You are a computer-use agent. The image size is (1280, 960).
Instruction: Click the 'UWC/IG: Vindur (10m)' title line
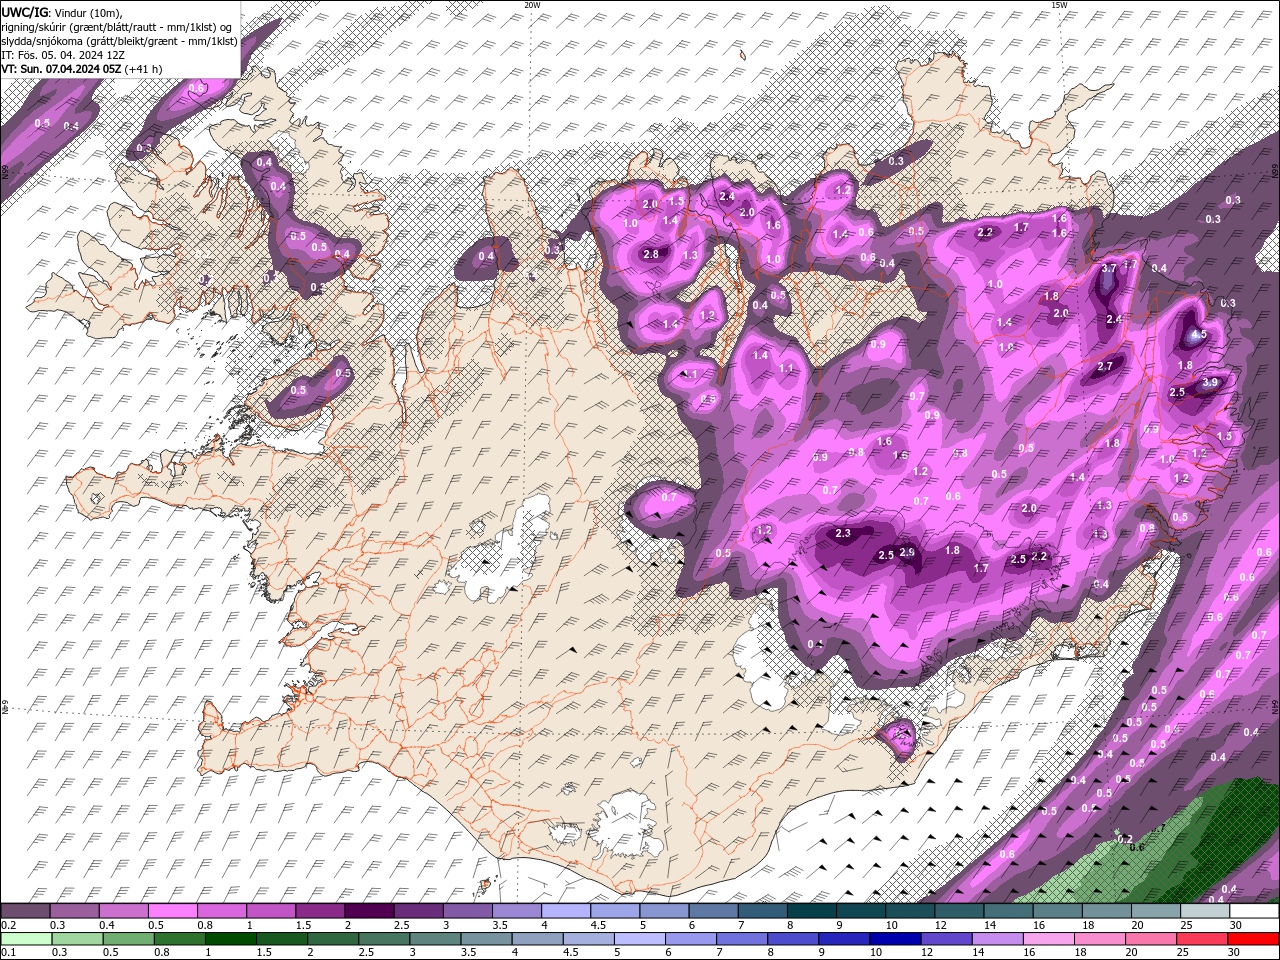point(62,11)
